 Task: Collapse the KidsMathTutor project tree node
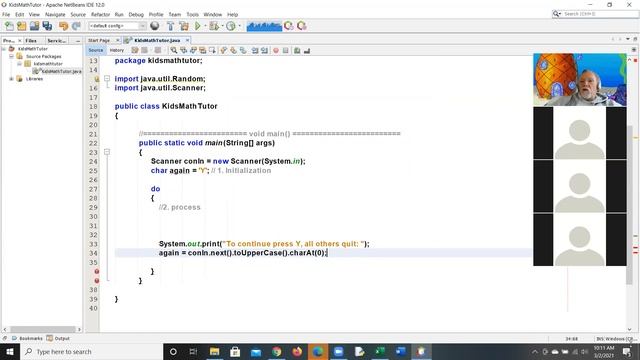4,49
